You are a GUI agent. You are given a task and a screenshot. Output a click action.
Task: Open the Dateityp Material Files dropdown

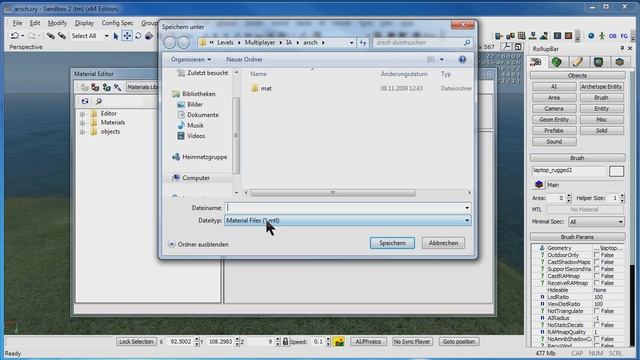pos(347,220)
